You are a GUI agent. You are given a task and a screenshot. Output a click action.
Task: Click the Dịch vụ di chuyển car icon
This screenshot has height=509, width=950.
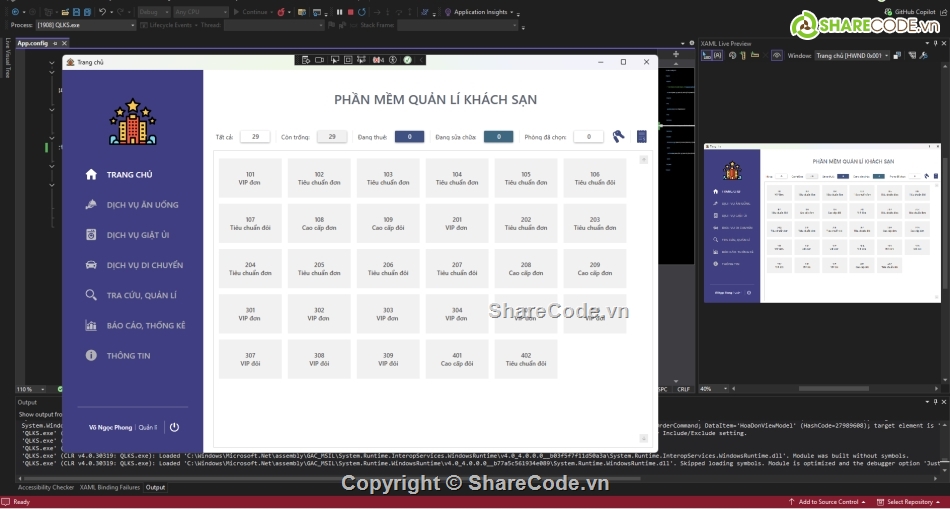coord(92,265)
